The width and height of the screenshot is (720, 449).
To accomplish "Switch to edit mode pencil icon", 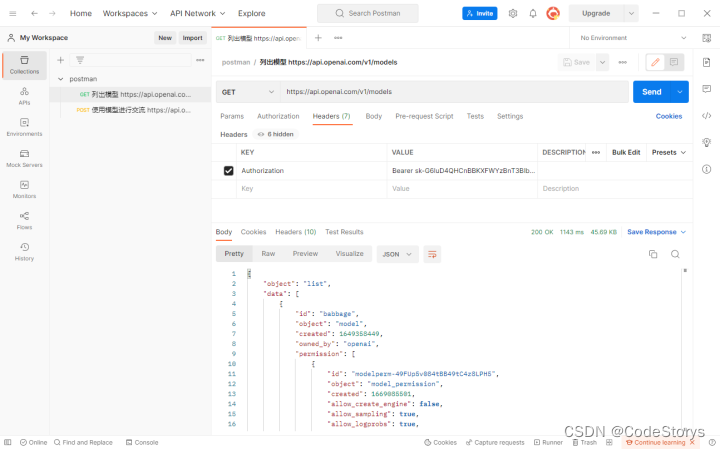I will [655, 62].
